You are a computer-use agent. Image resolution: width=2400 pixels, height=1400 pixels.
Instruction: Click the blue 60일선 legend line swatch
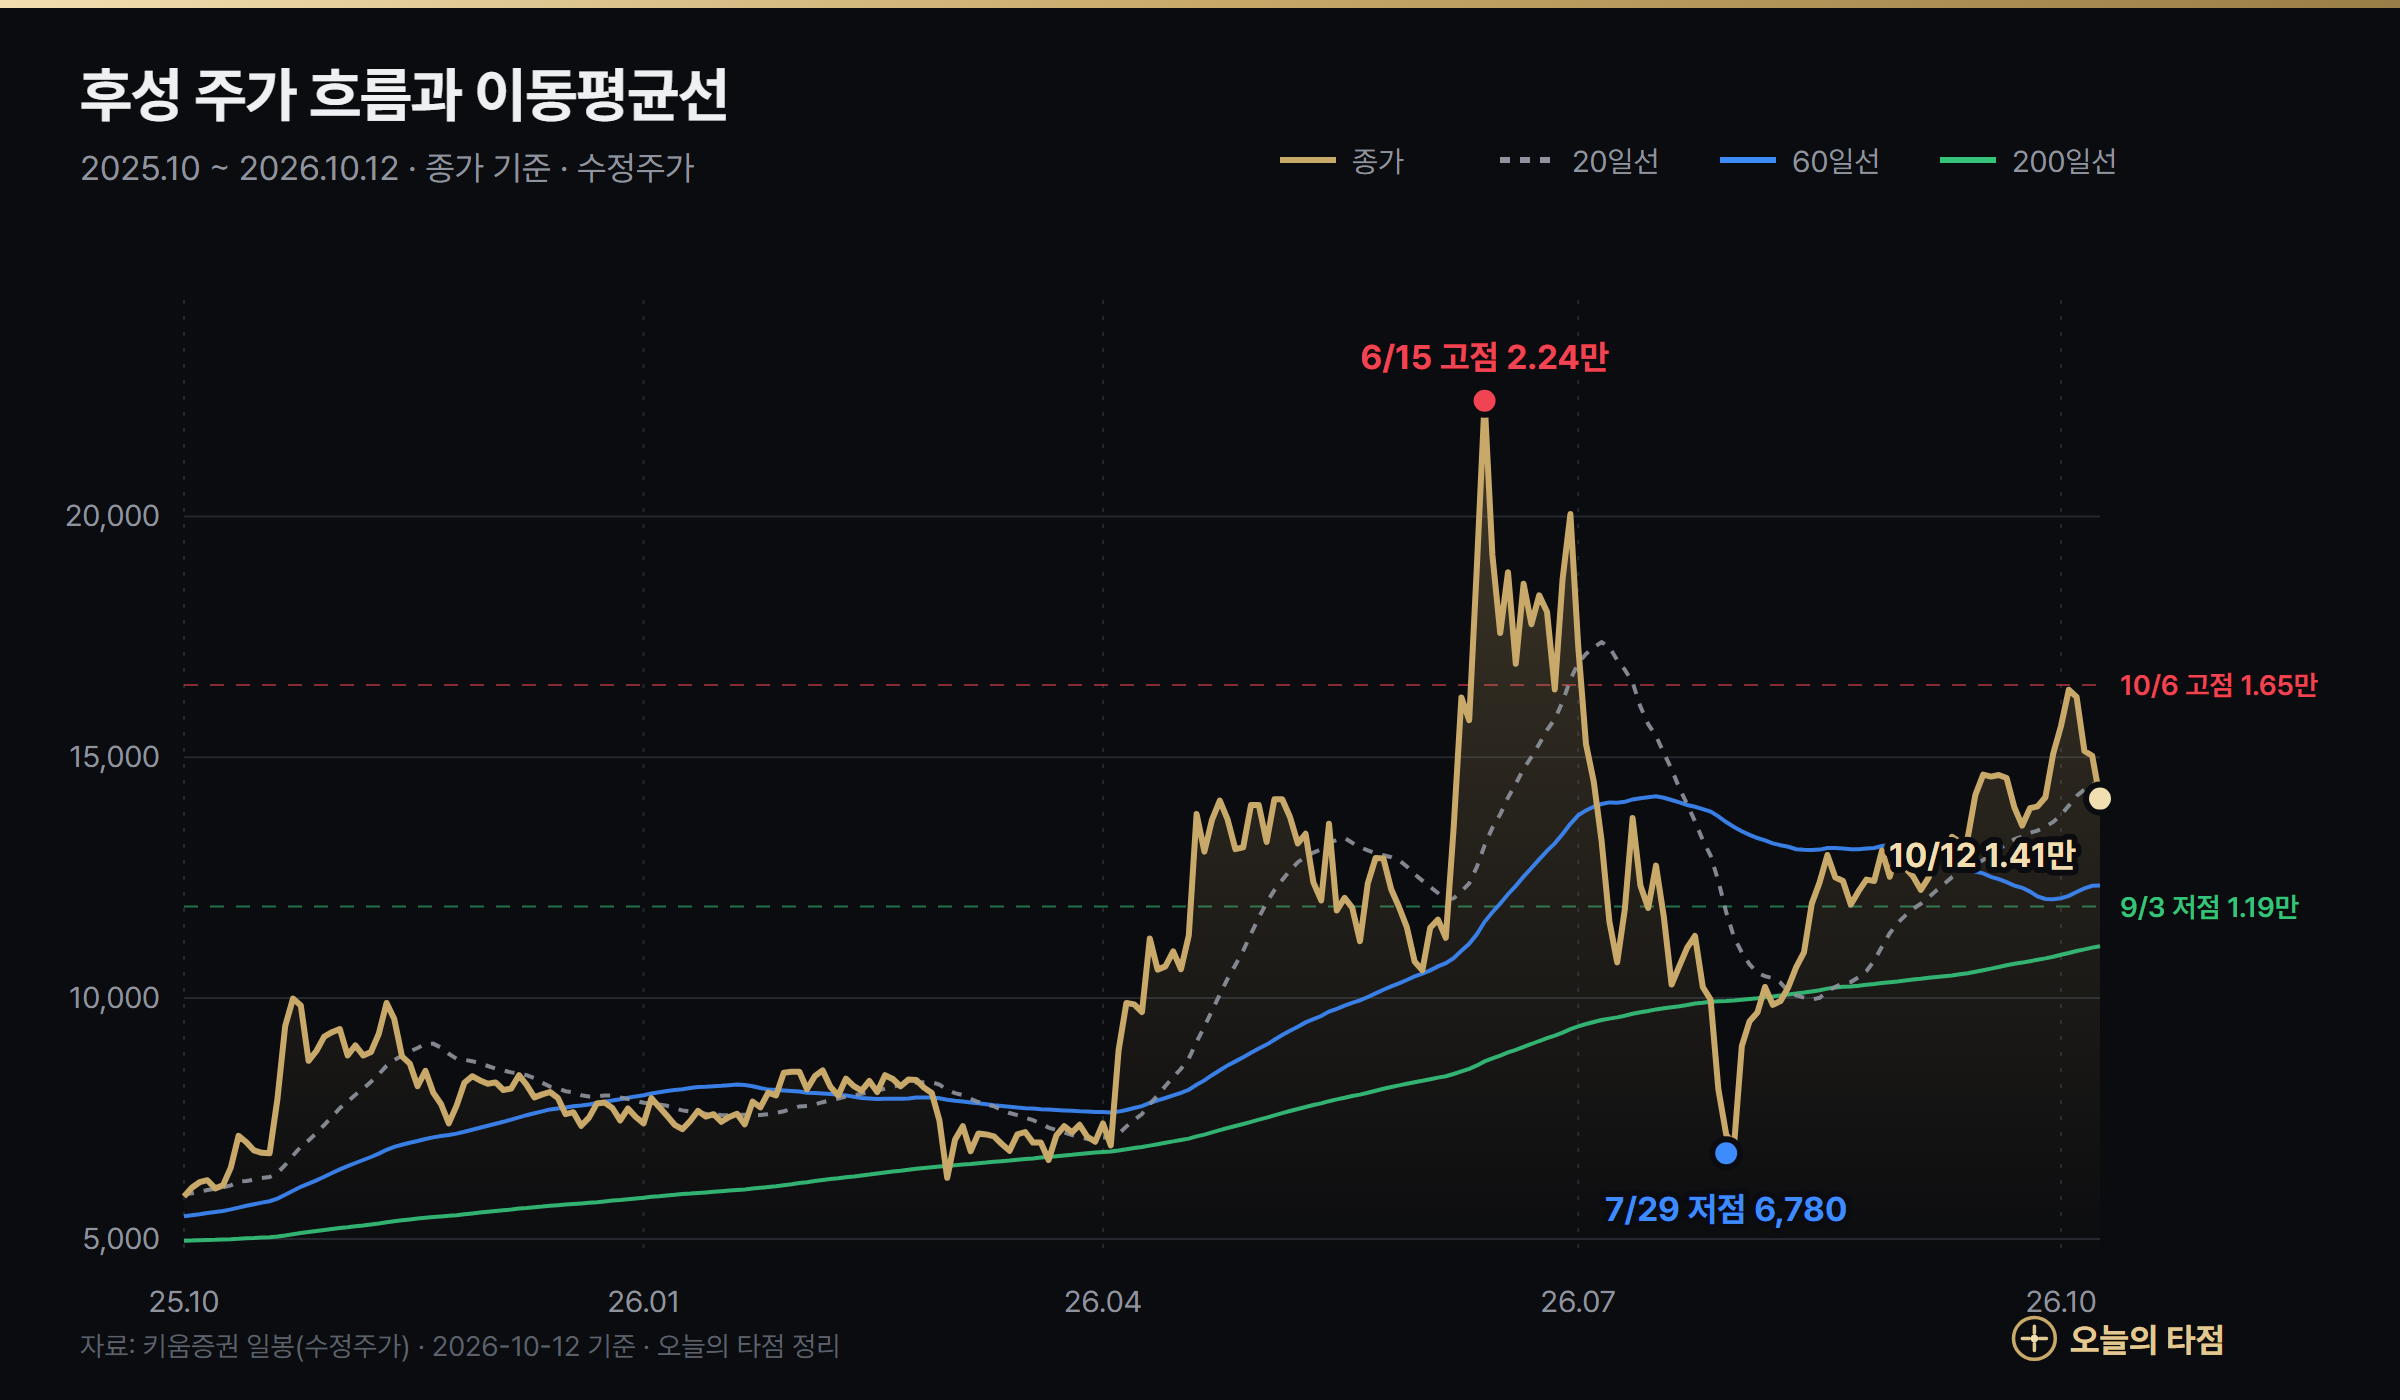tap(1748, 161)
